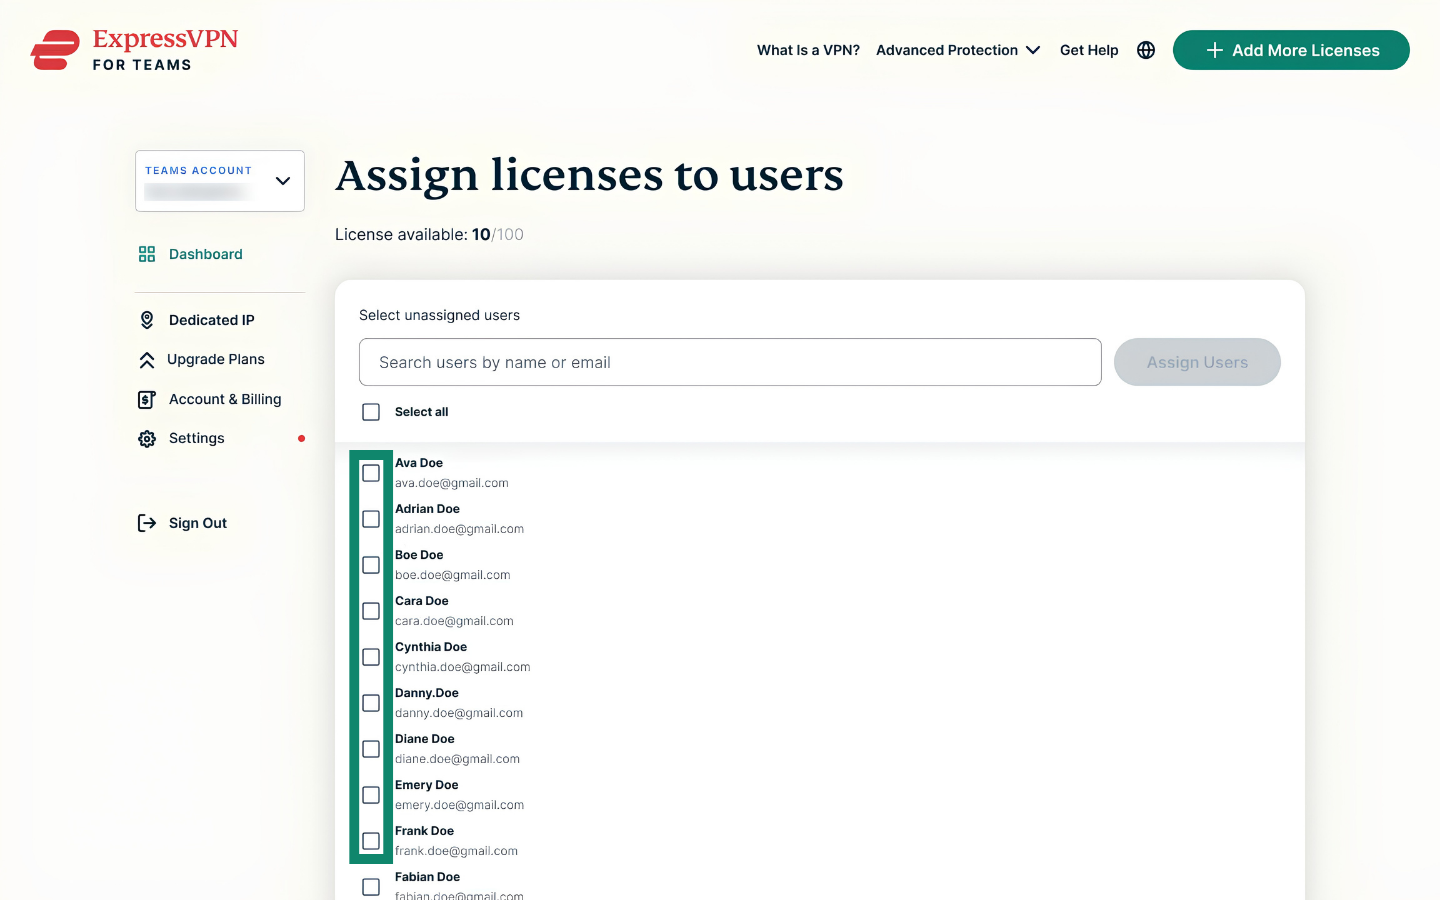
Task: Click the Danny.Doe name text
Action: [427, 693]
